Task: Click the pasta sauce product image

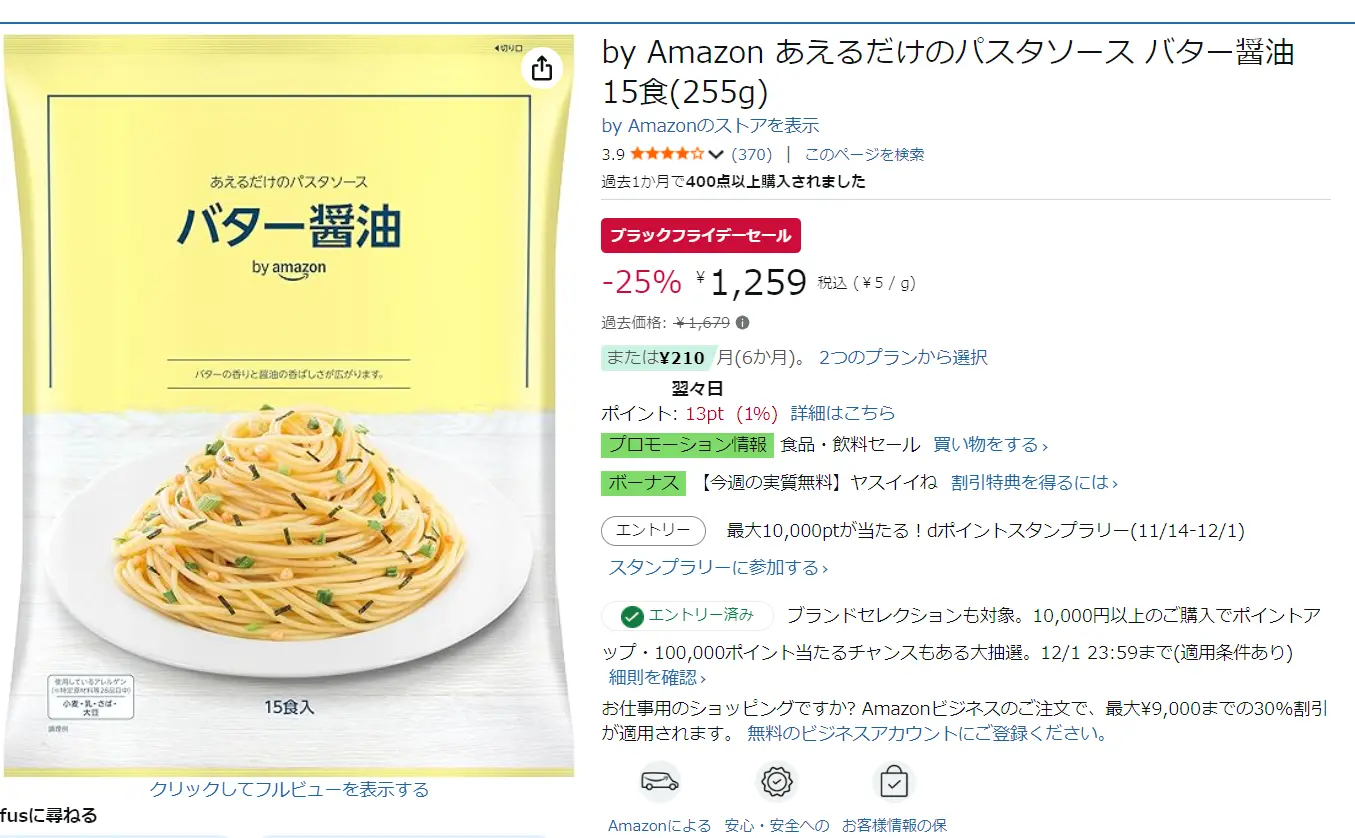Action: click(288, 405)
